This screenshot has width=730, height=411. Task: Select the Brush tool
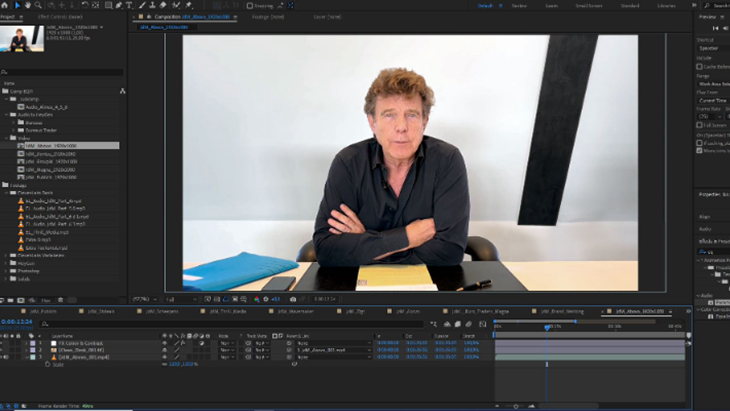(x=142, y=5)
